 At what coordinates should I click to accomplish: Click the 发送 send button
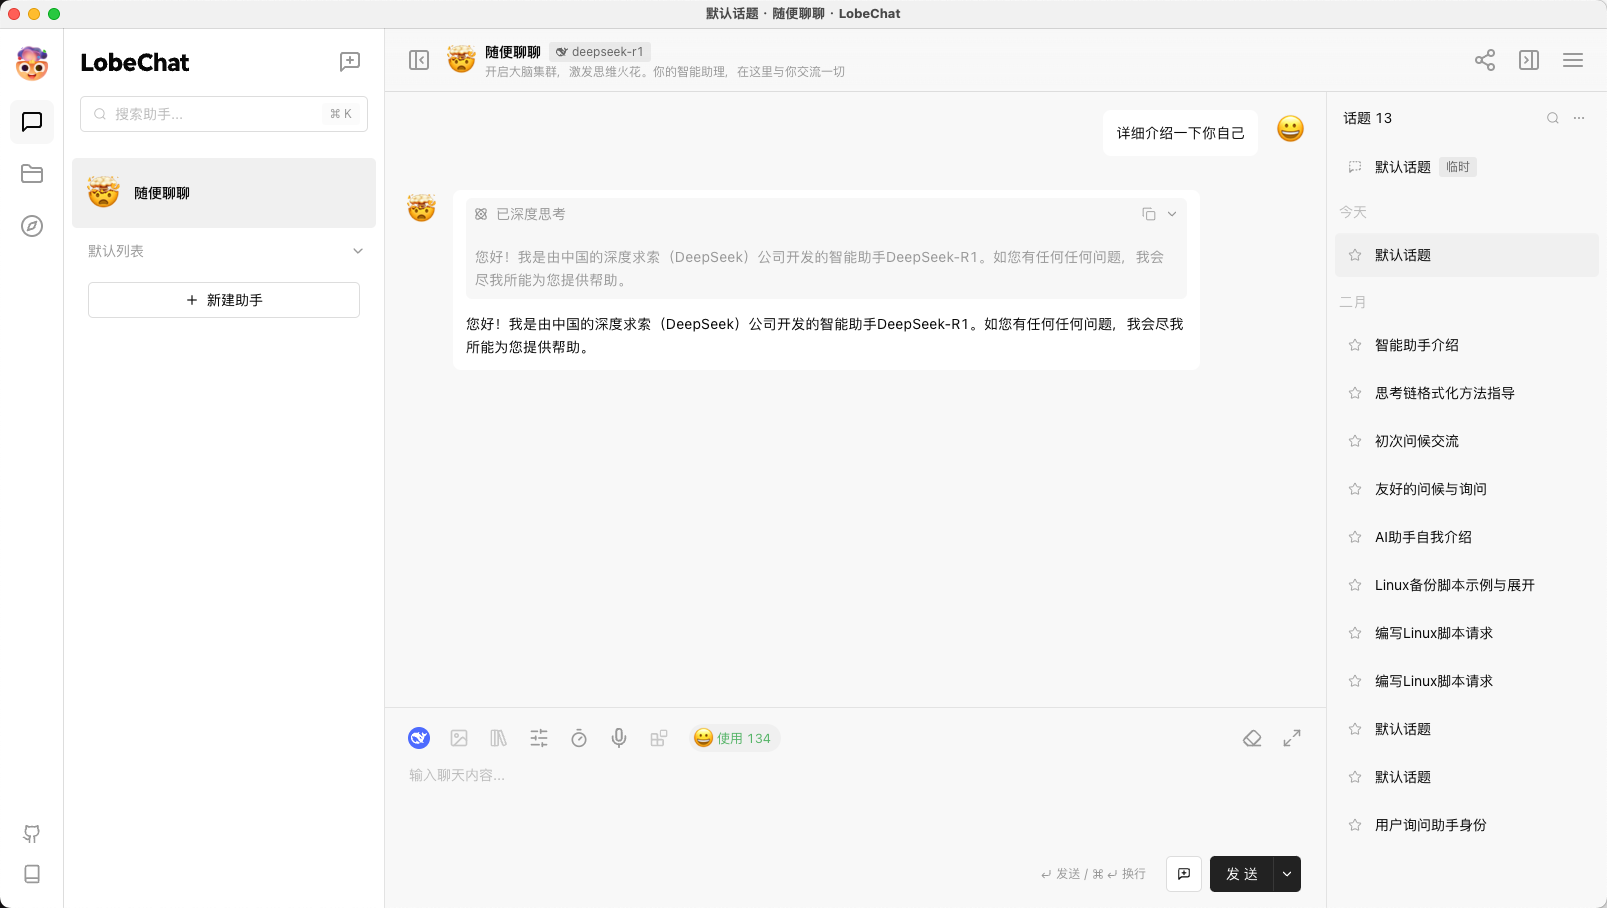click(x=1241, y=874)
